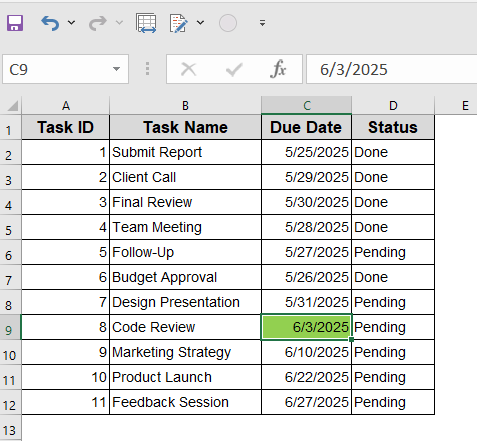Click the gray circle toolbar icon

[x=228, y=23]
